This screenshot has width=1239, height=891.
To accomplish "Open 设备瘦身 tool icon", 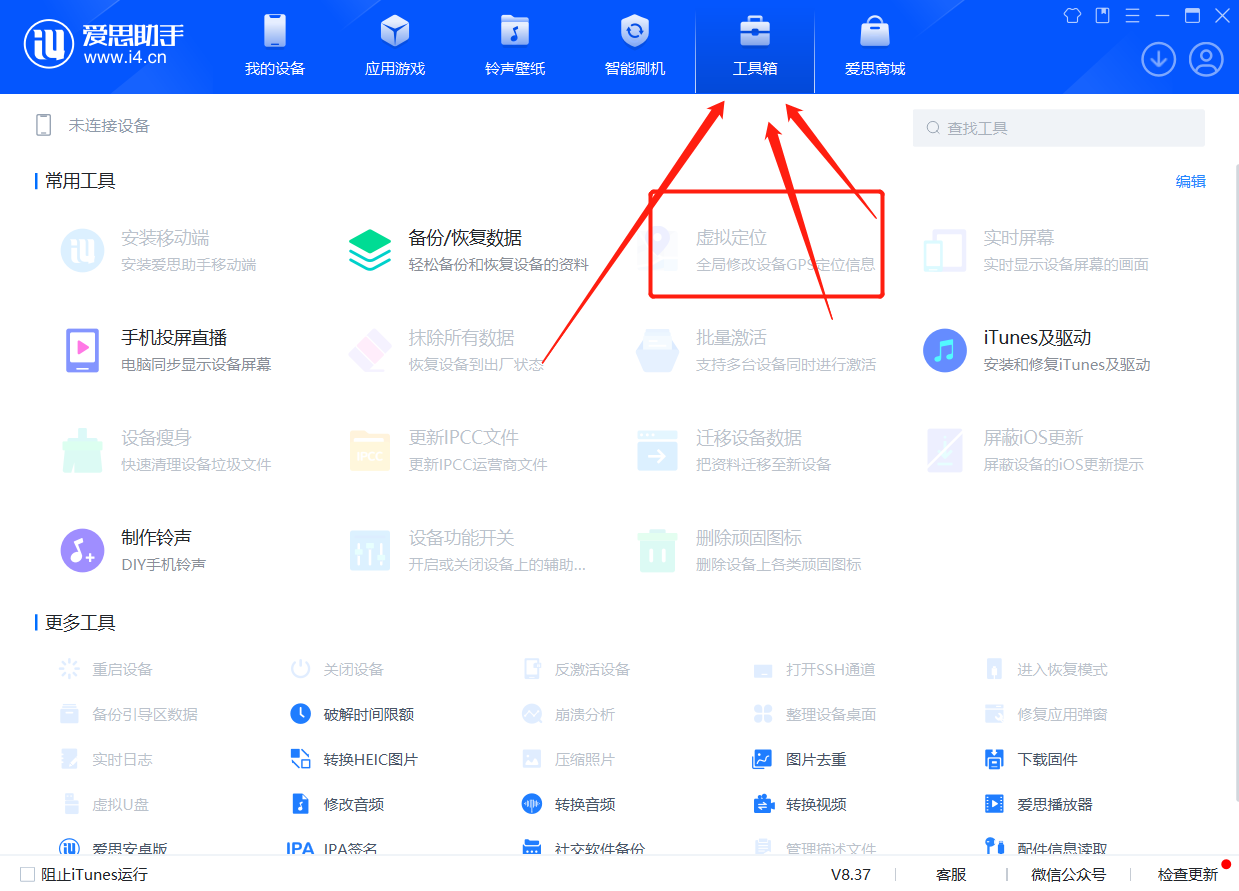I will point(82,450).
